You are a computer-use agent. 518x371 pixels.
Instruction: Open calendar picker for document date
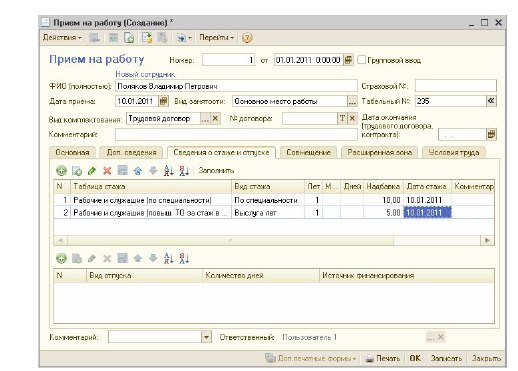pos(348,60)
